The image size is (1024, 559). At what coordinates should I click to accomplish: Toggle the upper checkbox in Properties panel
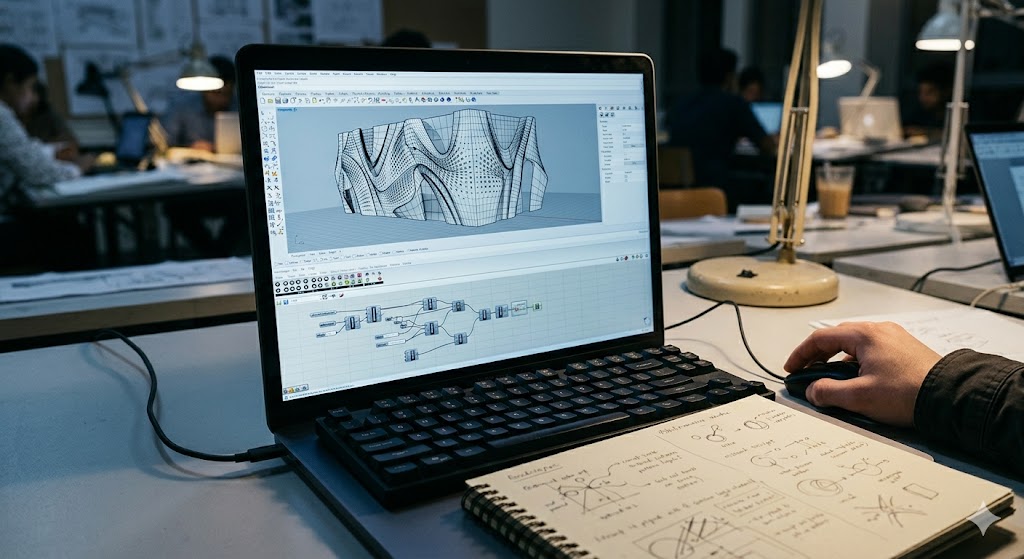click(626, 176)
